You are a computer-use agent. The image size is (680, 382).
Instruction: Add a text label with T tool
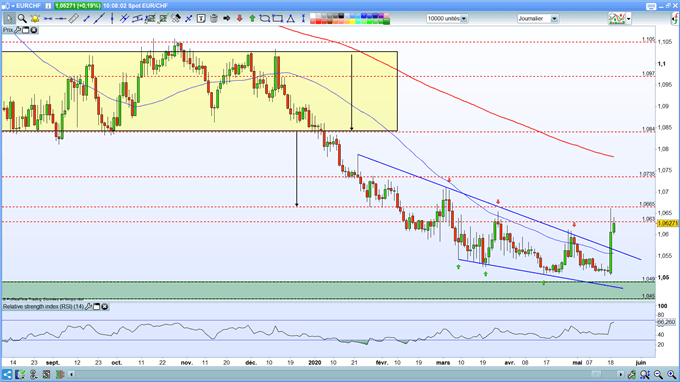point(201,19)
